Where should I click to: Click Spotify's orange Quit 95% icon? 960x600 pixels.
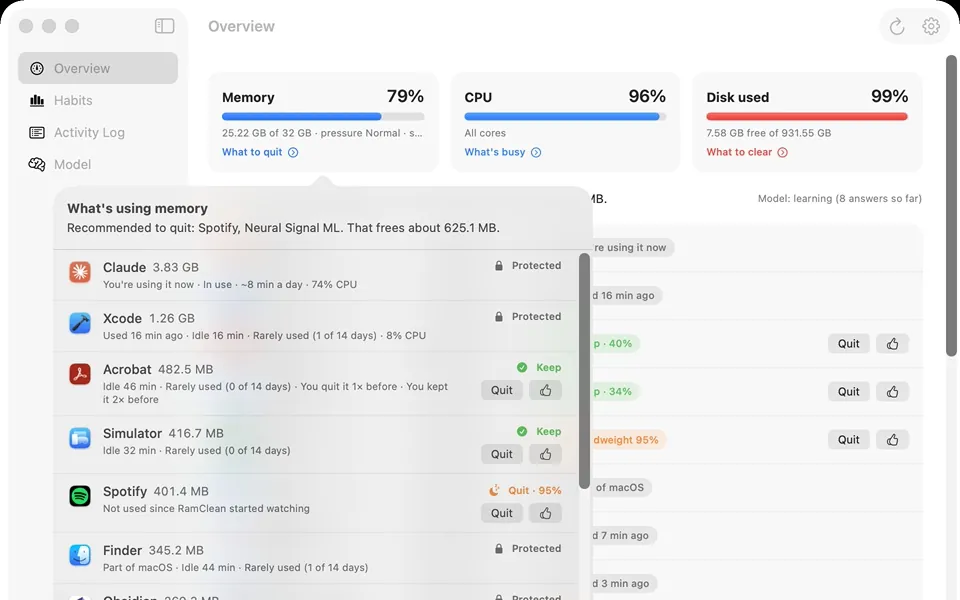point(494,490)
